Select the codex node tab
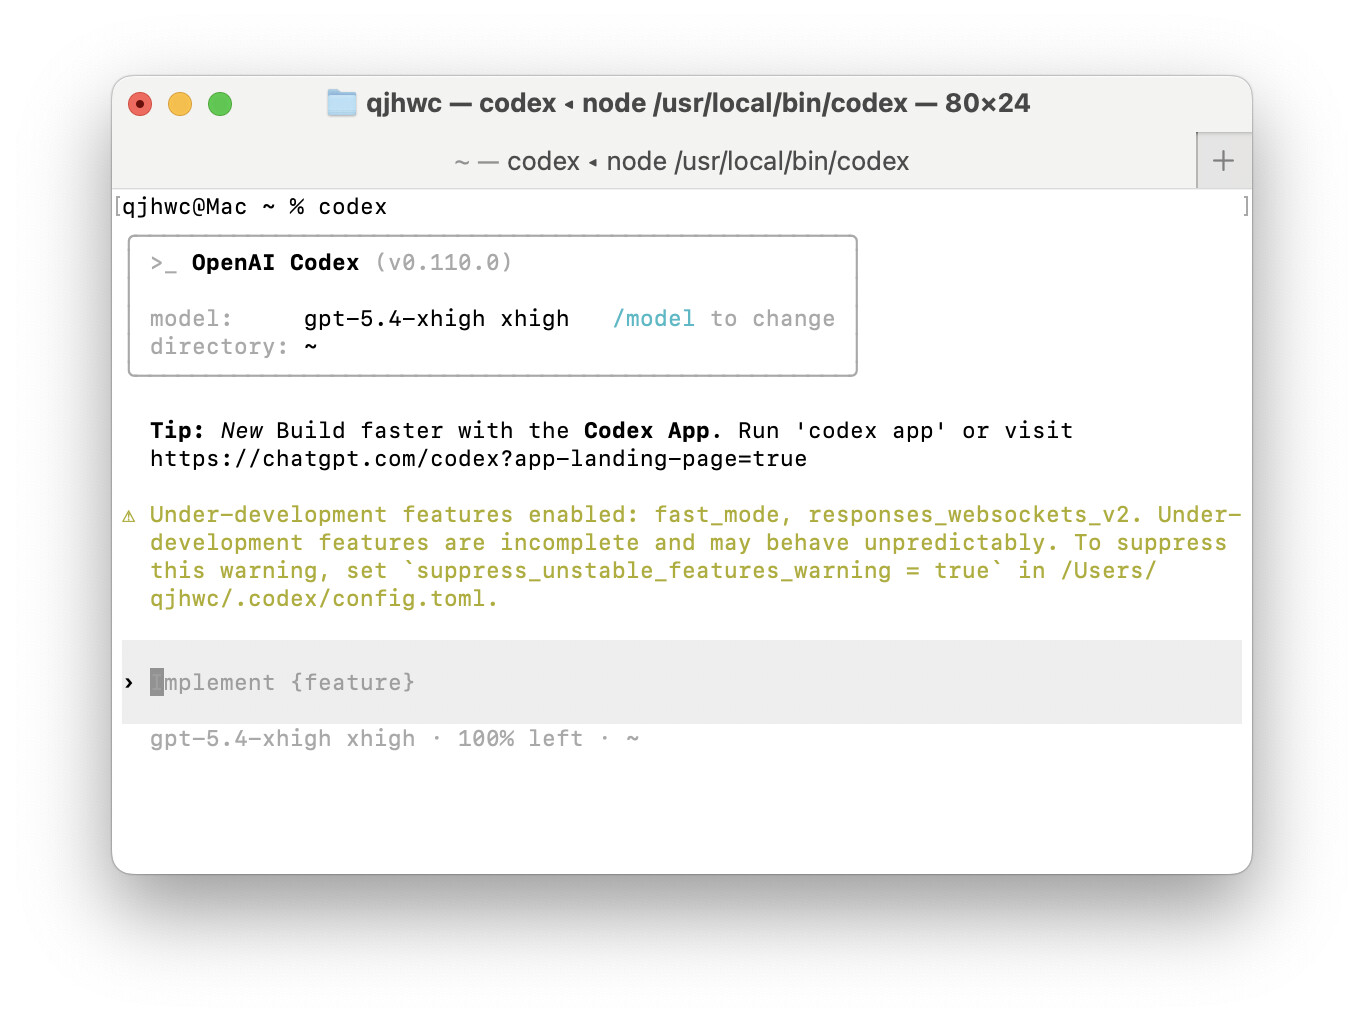1364x1022 pixels. (x=682, y=161)
